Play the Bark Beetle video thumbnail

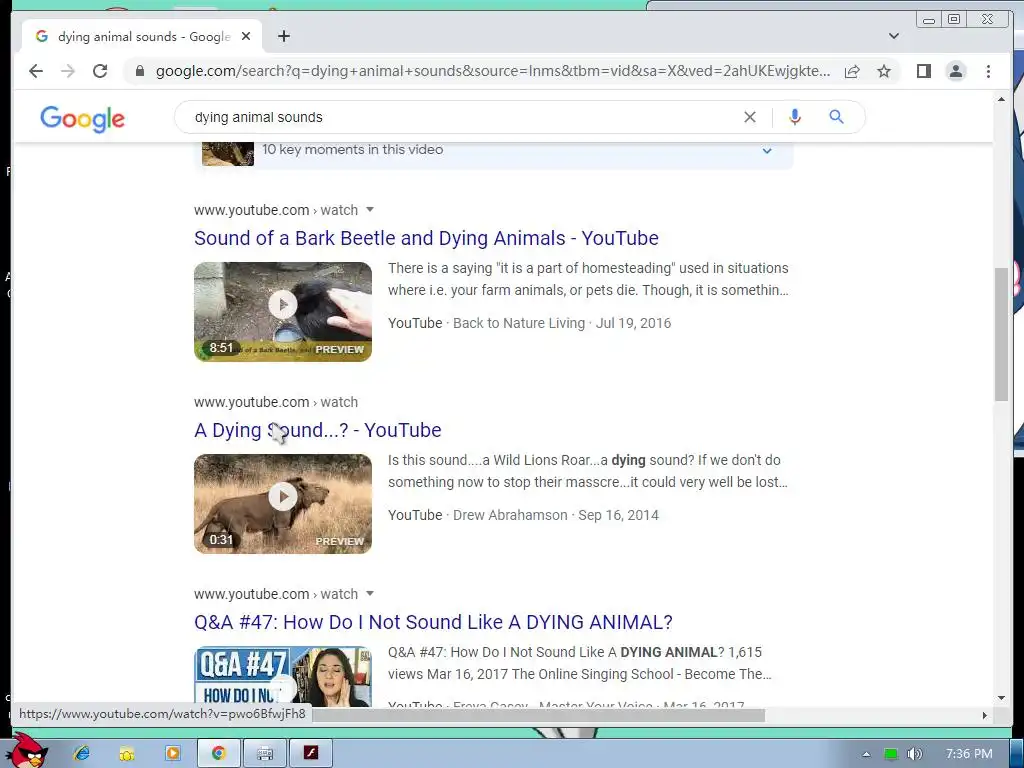click(x=283, y=312)
